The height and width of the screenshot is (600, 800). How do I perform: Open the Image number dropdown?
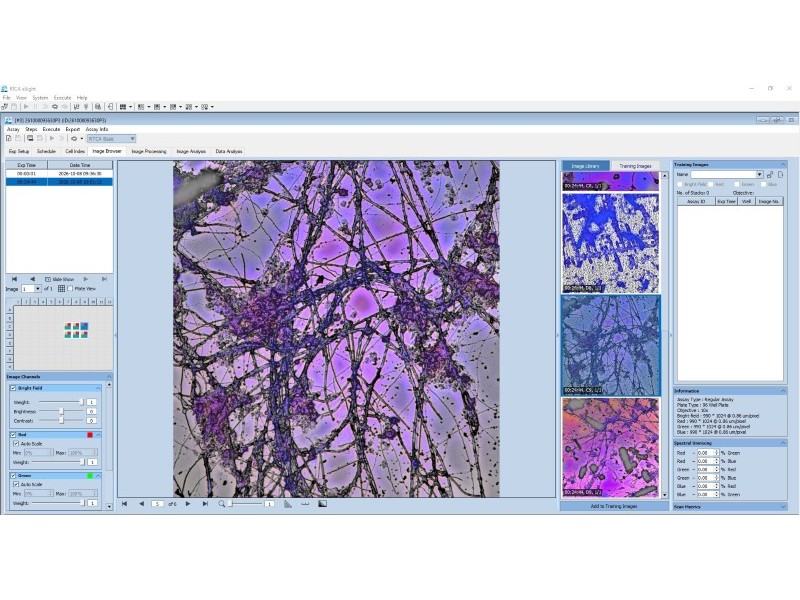click(x=38, y=289)
